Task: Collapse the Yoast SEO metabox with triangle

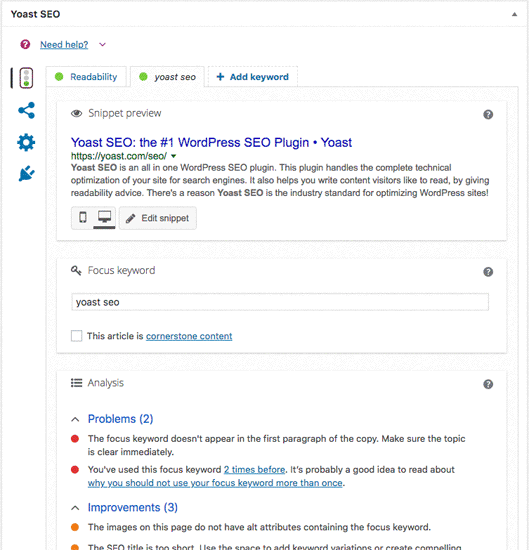Action: pos(514,14)
